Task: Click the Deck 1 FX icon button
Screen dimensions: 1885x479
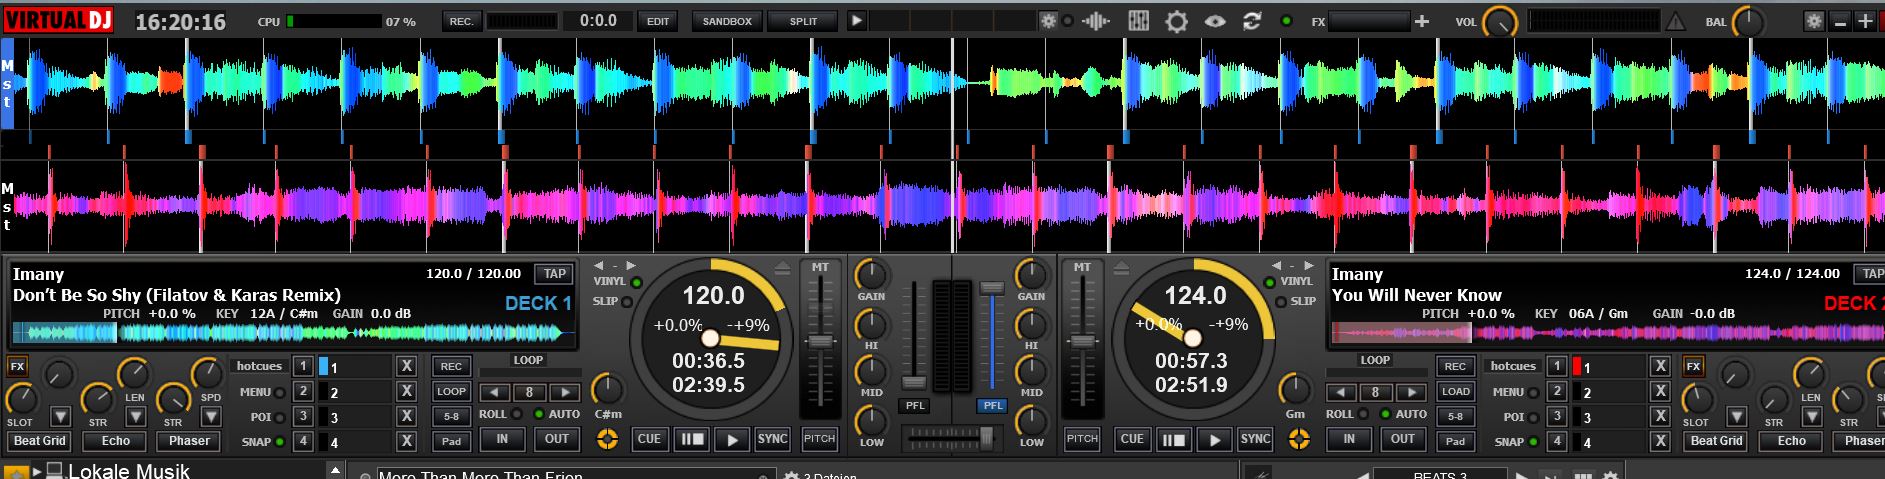Action: [17, 366]
